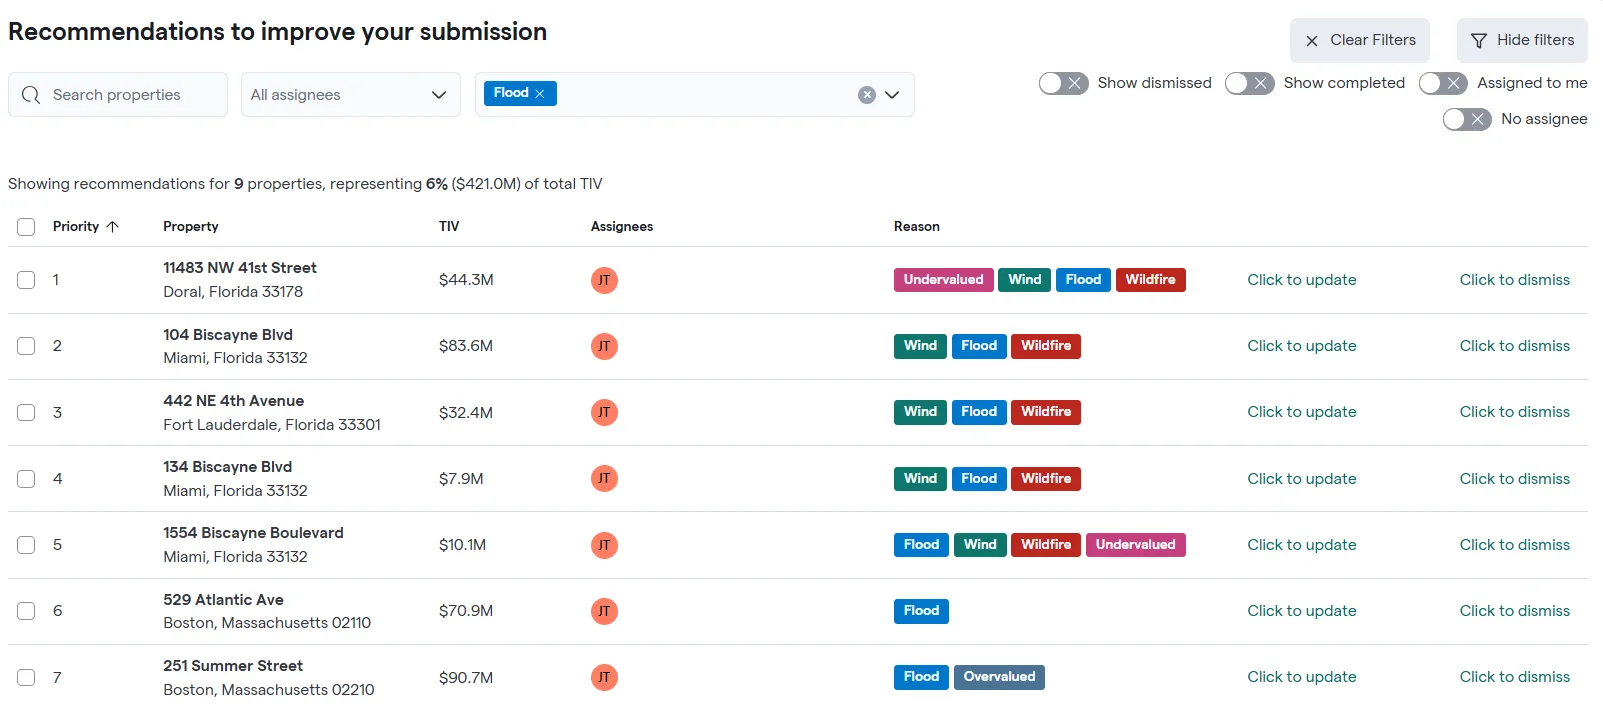Click the Property column header
The image size is (1603, 709).
[x=191, y=227]
